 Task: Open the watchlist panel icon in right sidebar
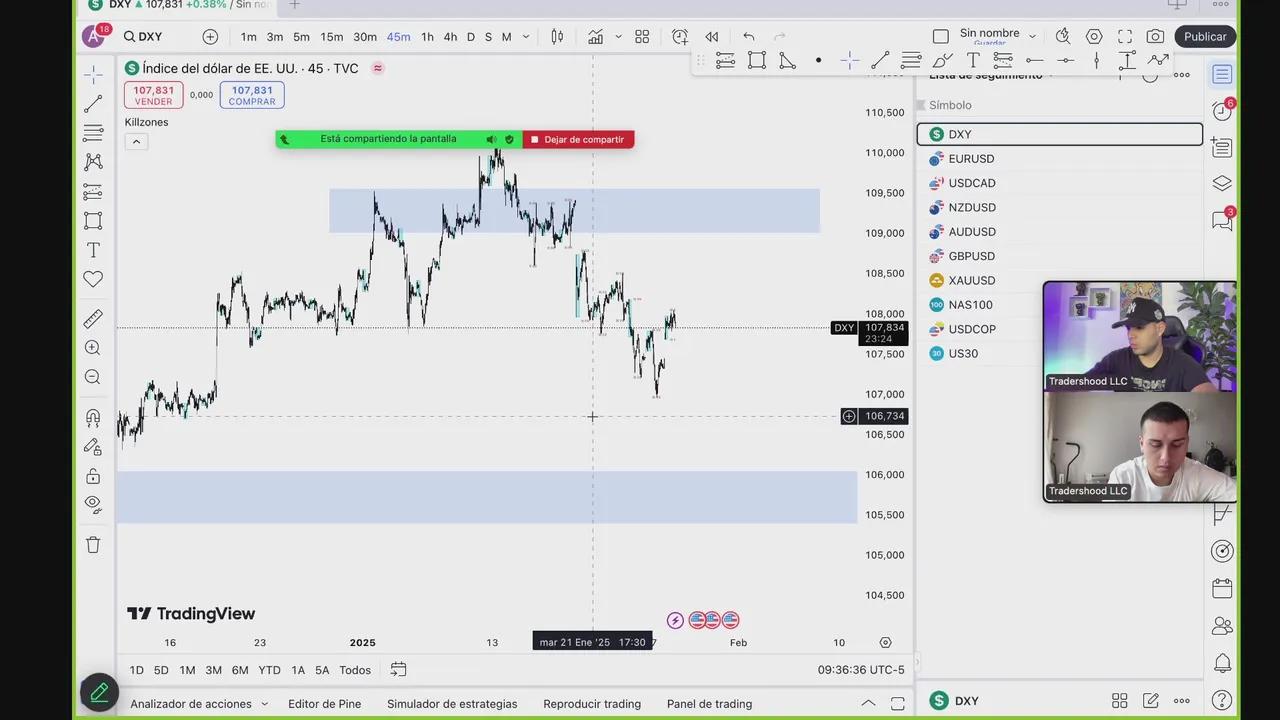click(1221, 74)
